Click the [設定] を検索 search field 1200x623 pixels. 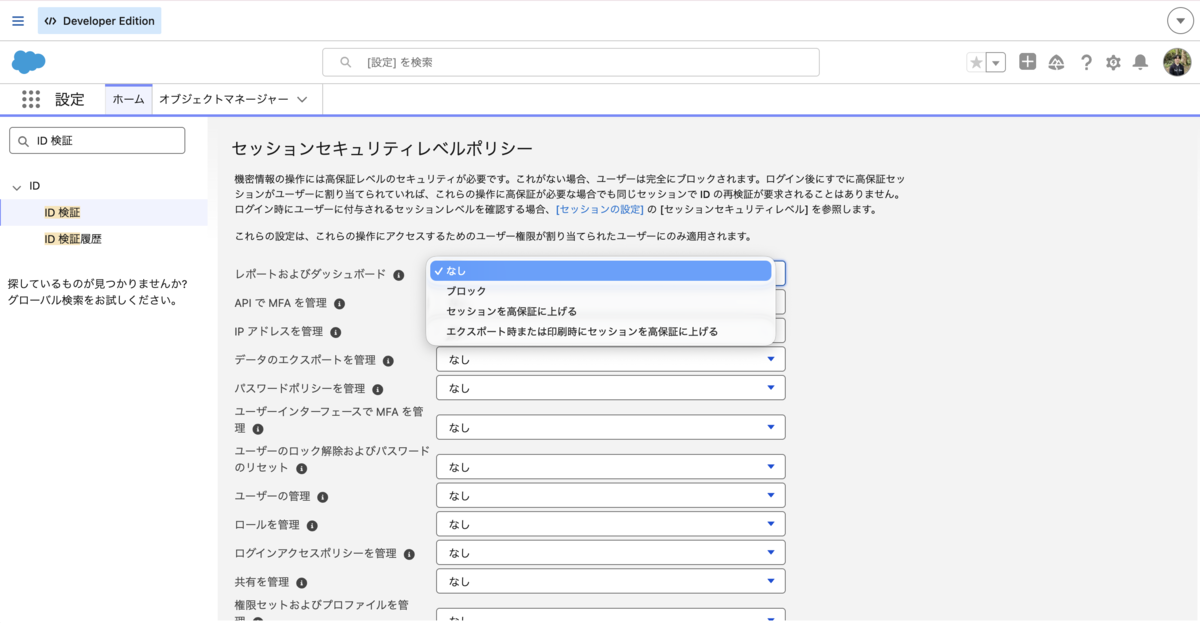pyautogui.click(x=571, y=62)
